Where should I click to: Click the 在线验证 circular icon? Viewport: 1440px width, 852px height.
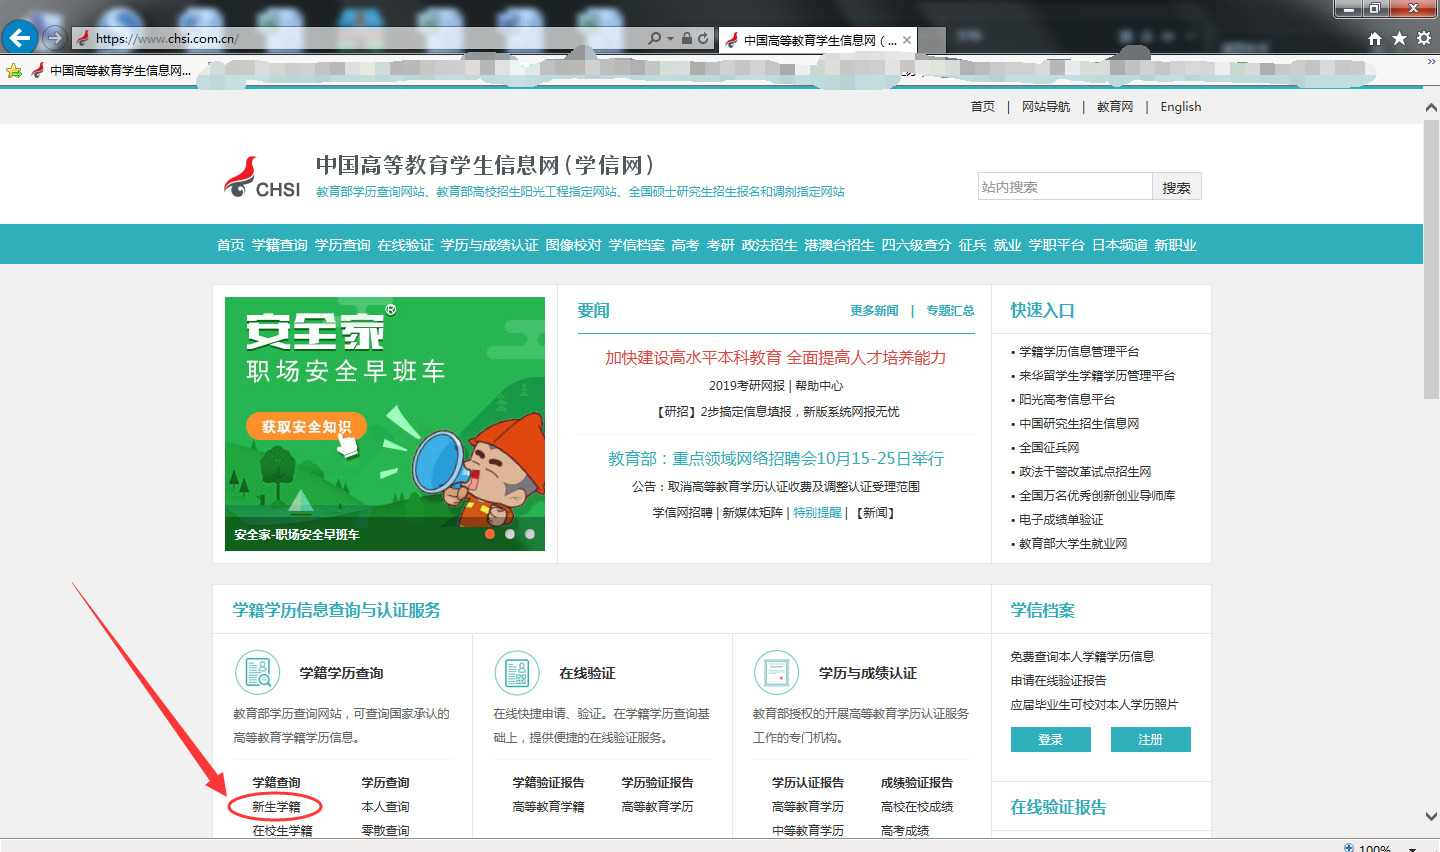517,673
